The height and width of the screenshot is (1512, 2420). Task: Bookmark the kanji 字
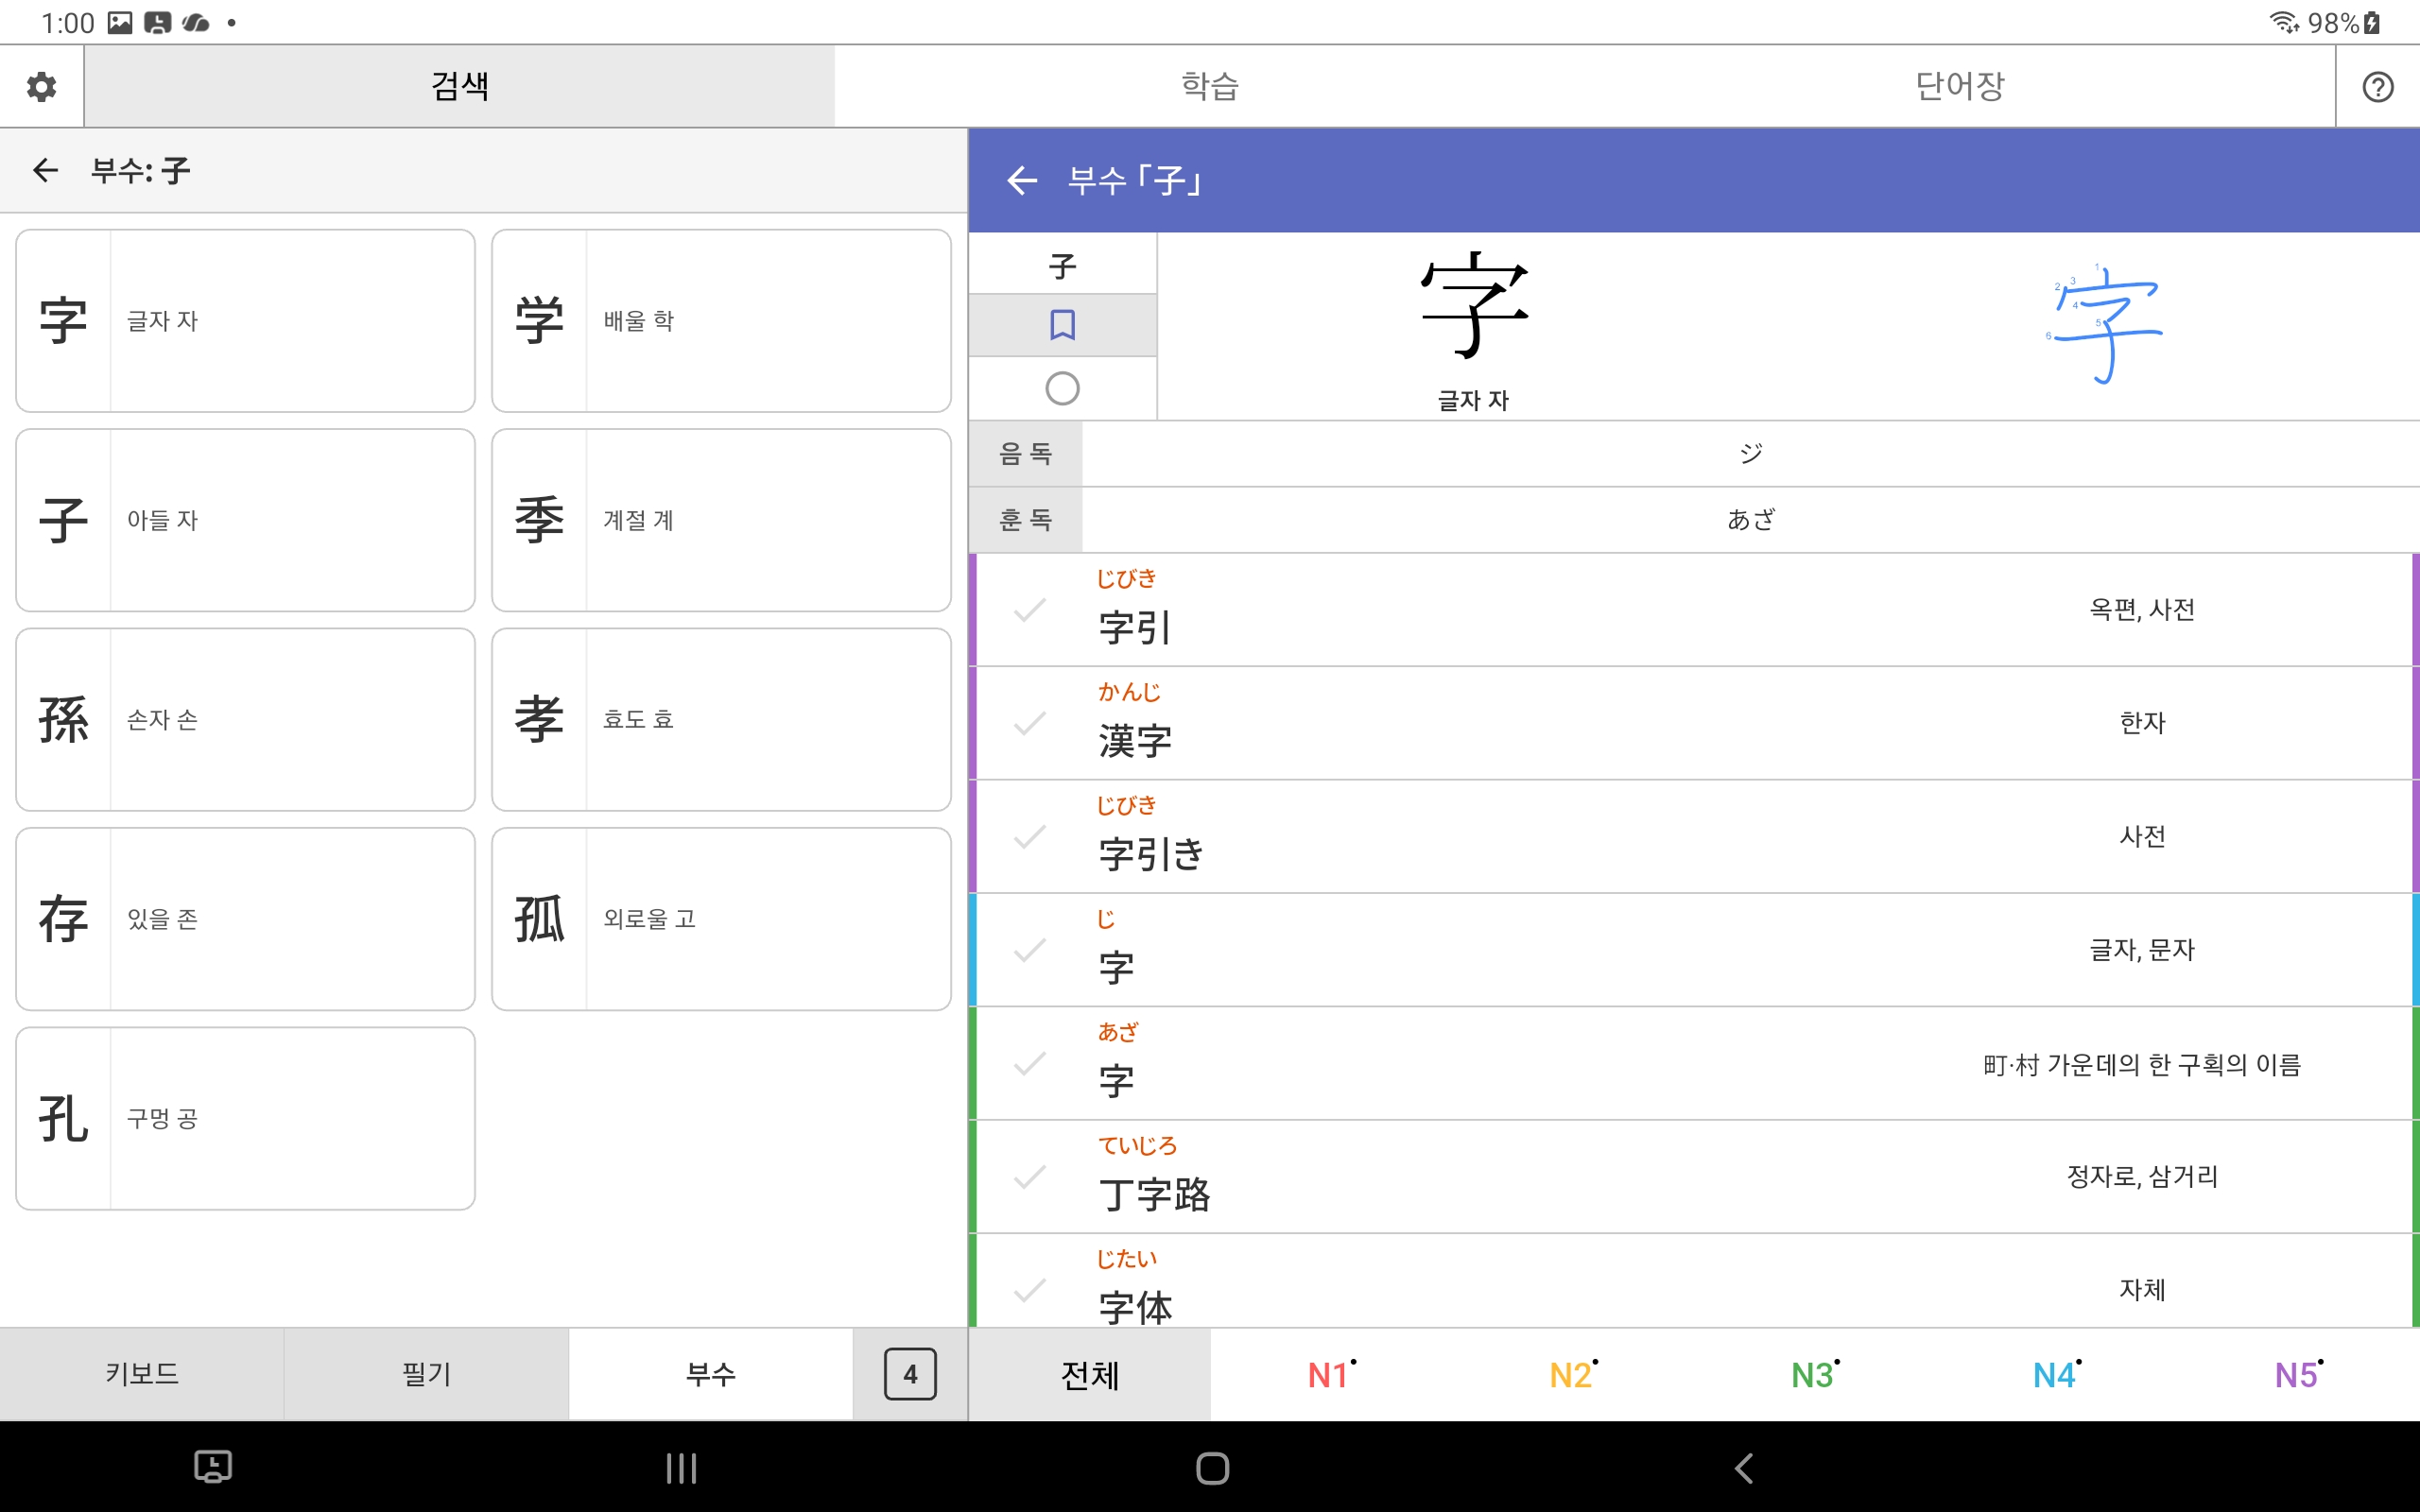point(1062,325)
